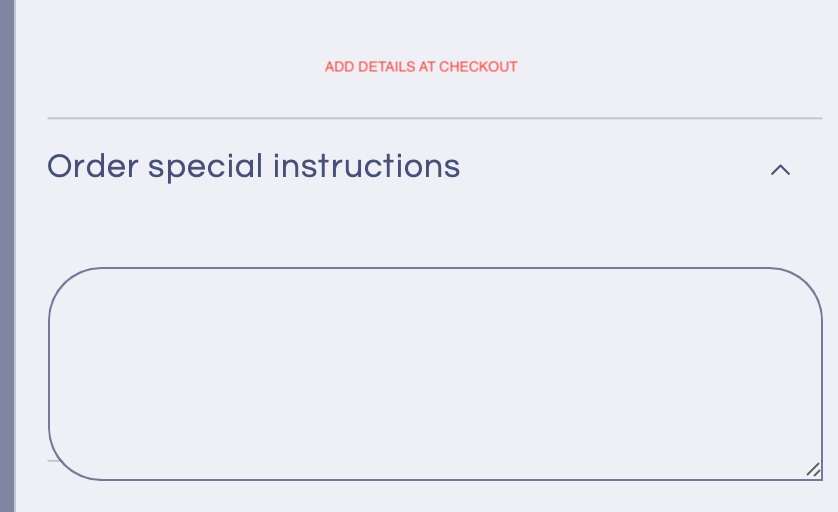This screenshot has height=512, width=838.
Task: Click the resize grip in textarea corner
Action: pos(813,470)
